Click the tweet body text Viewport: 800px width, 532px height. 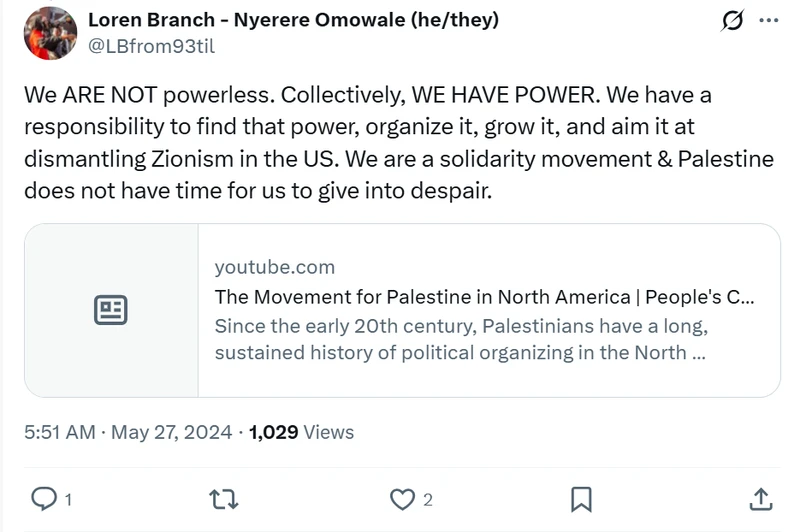399,142
